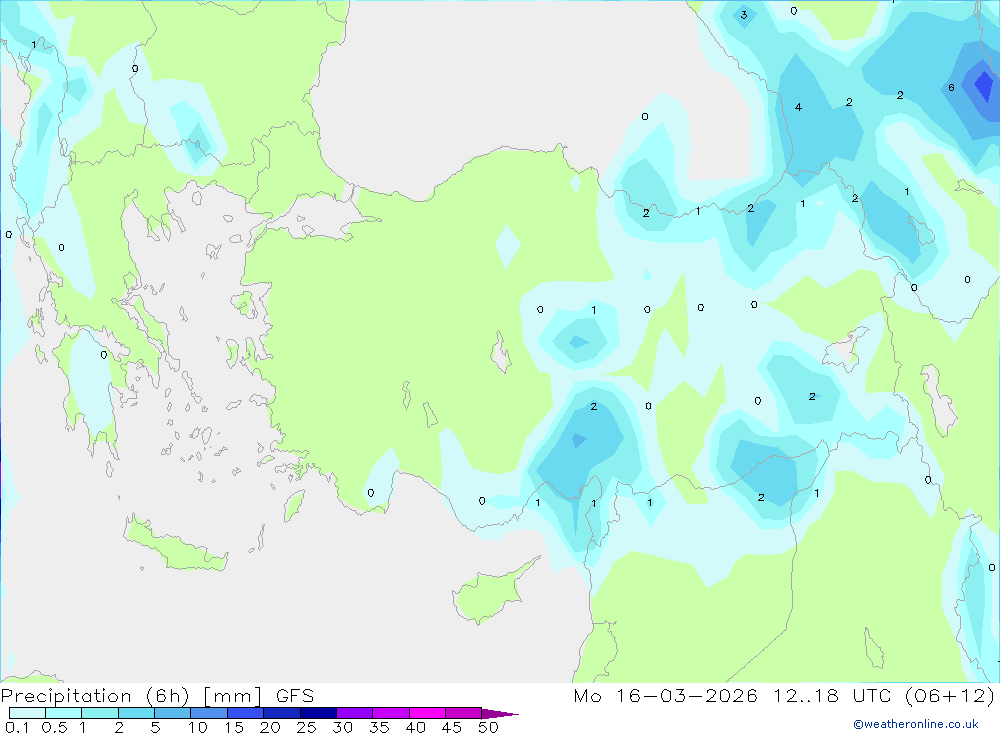Click the 'Mo 16-03-2026 12..18 UTC (06+12)' timestamp
This screenshot has height=733, width=1000.
(x=784, y=696)
